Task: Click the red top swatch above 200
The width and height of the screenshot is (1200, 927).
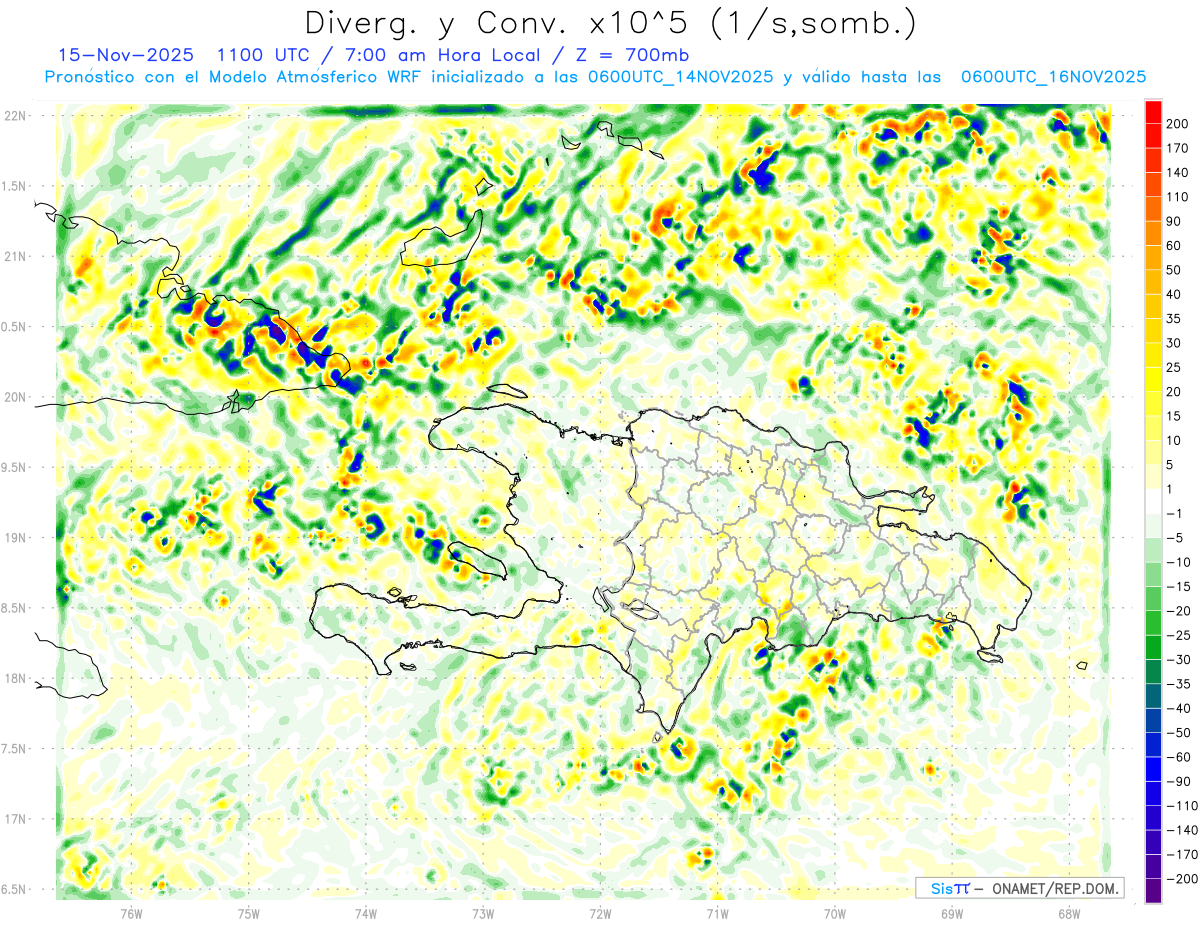Action: point(1153,112)
